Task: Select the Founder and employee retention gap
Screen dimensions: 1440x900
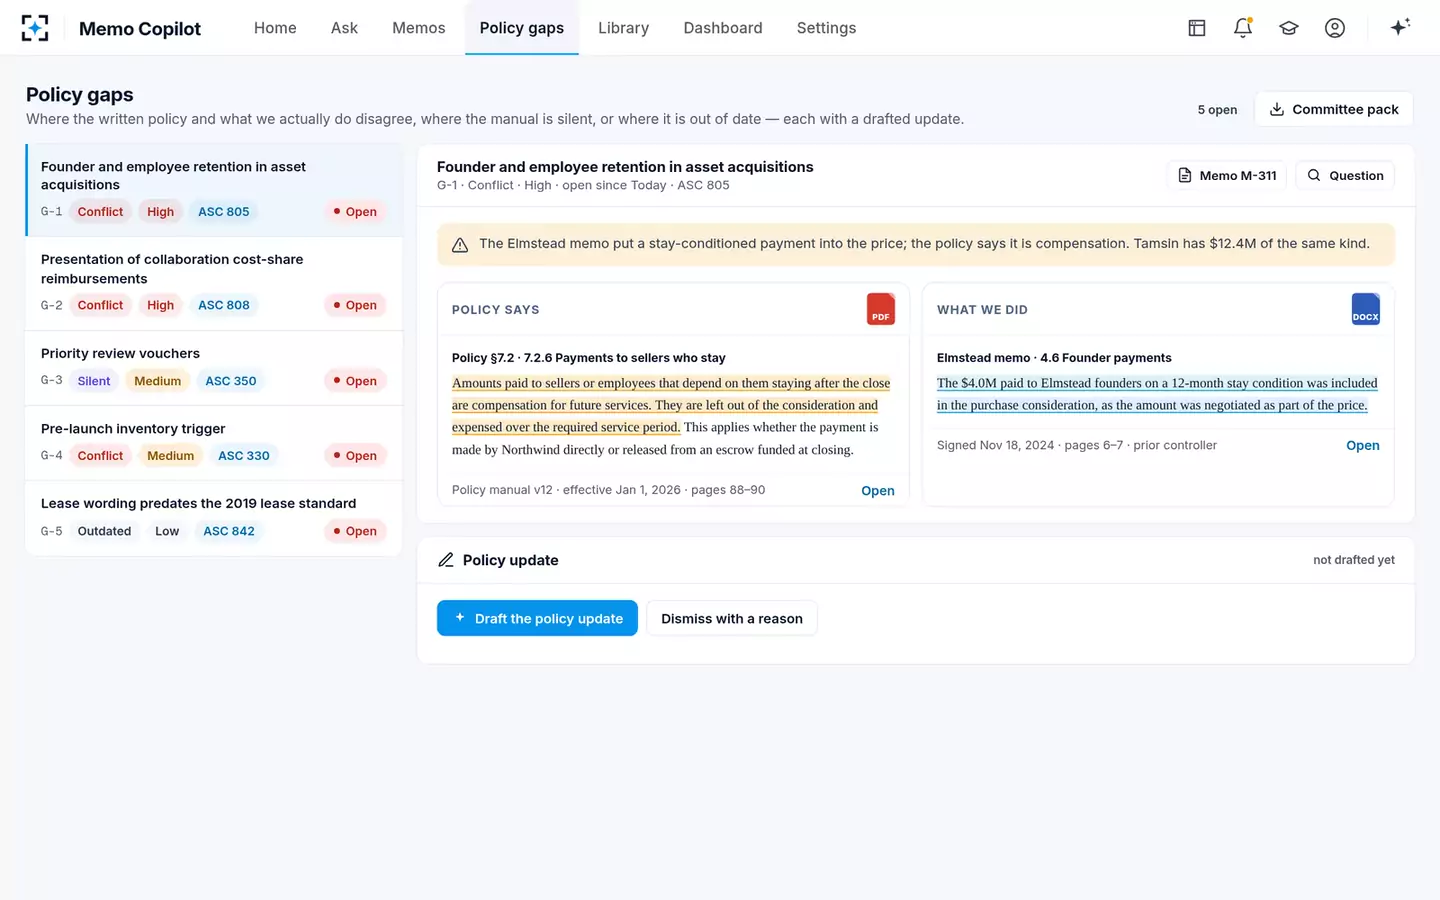Action: (x=214, y=190)
